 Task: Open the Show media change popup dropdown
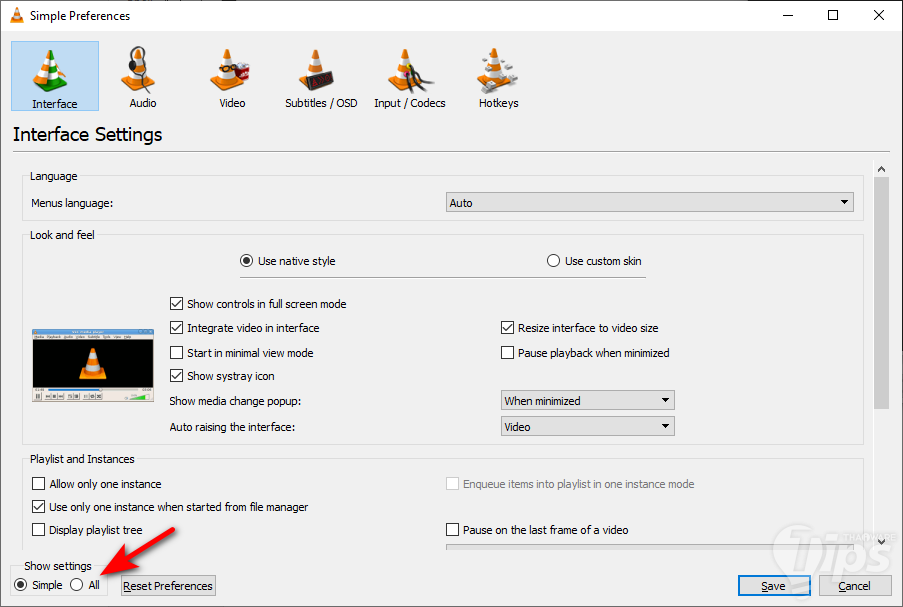pyautogui.click(x=587, y=400)
